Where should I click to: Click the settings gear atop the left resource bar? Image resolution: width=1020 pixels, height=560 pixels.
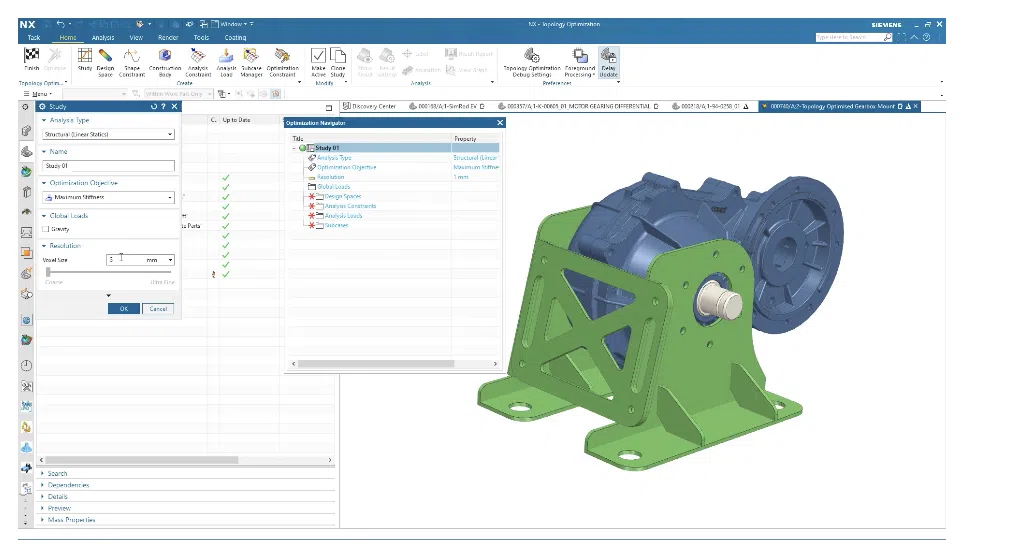click(x=25, y=107)
